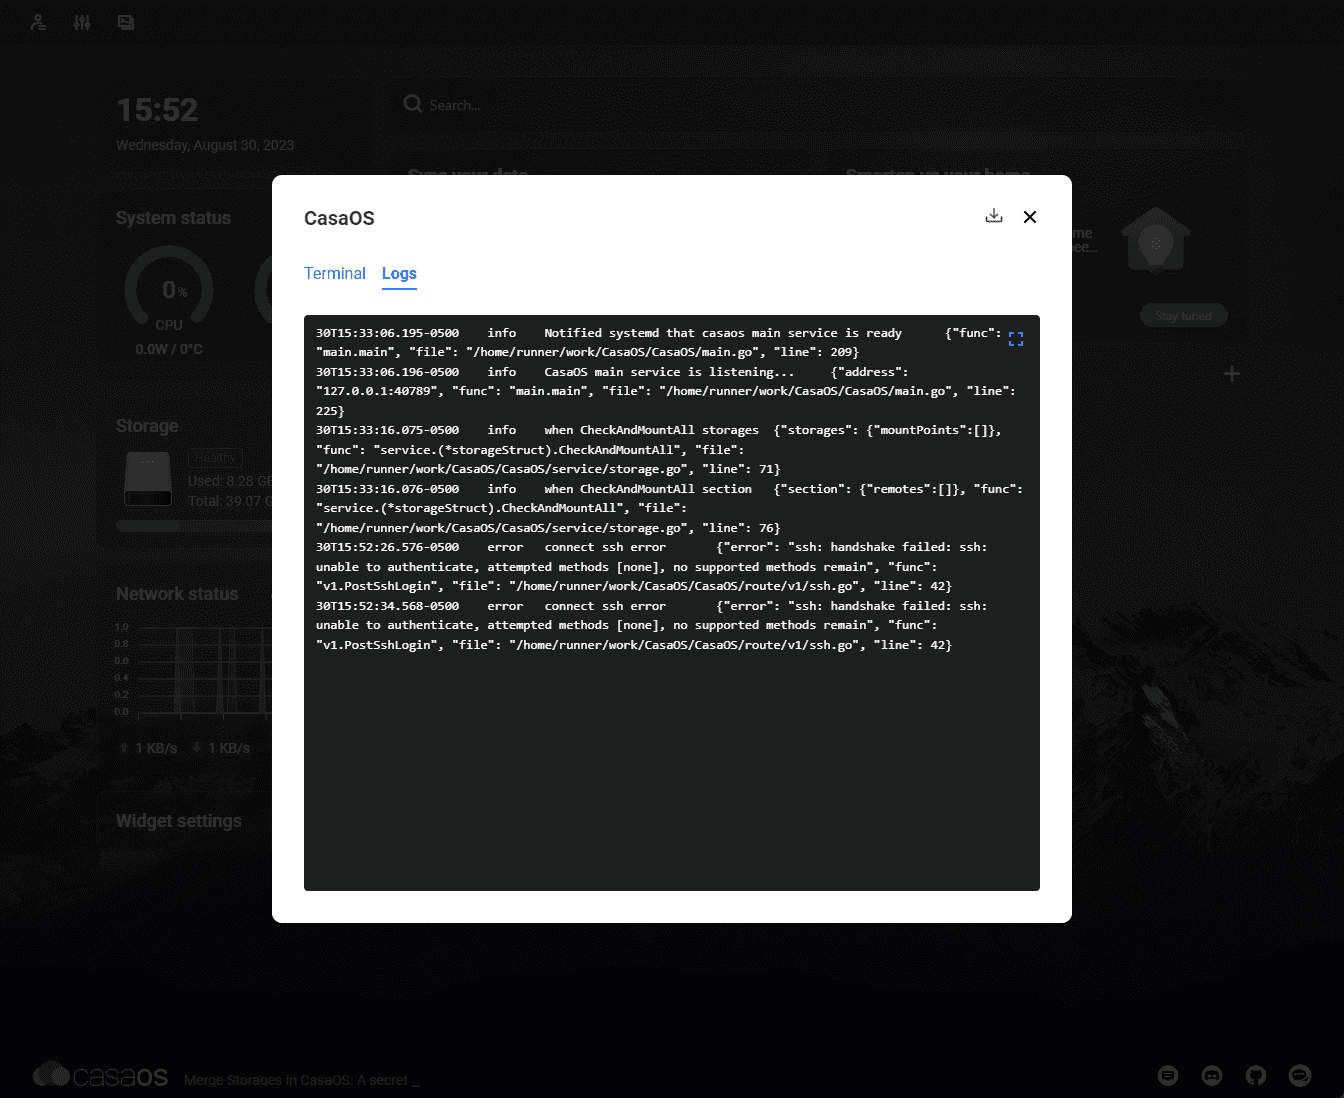1344x1098 pixels.
Task: Open the GitHub icon
Action: point(1256,1075)
